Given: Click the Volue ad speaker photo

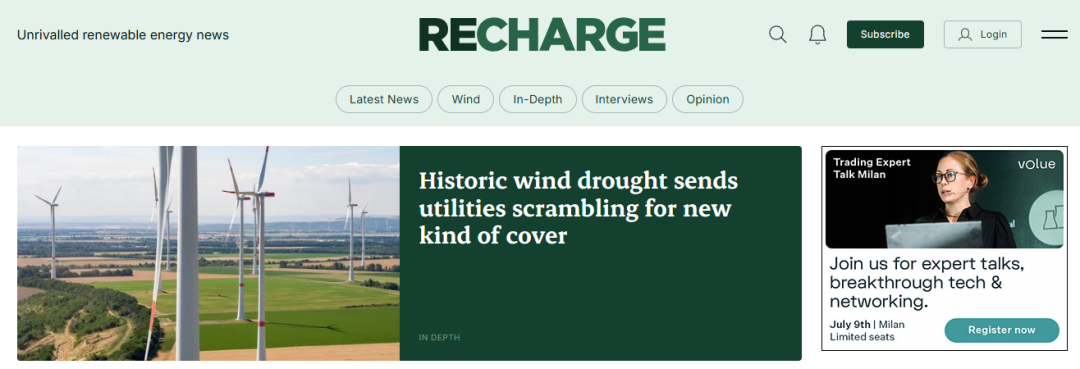Looking at the screenshot, I should click(944, 199).
